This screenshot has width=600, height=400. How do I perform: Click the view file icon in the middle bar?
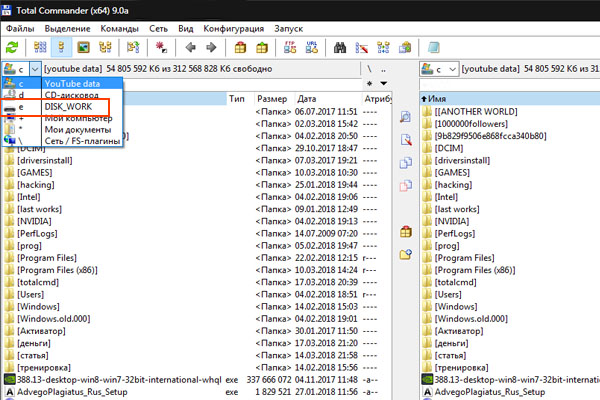point(406,116)
